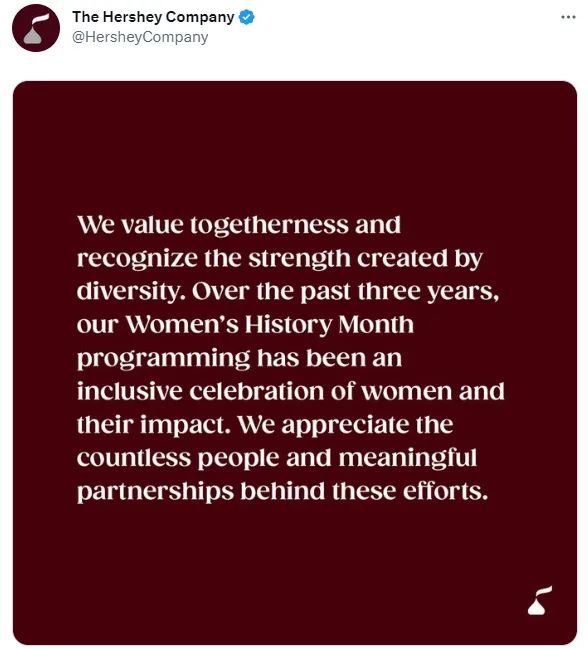
Task: Open "The Hershey Company" display name link
Action: [x=153, y=17]
